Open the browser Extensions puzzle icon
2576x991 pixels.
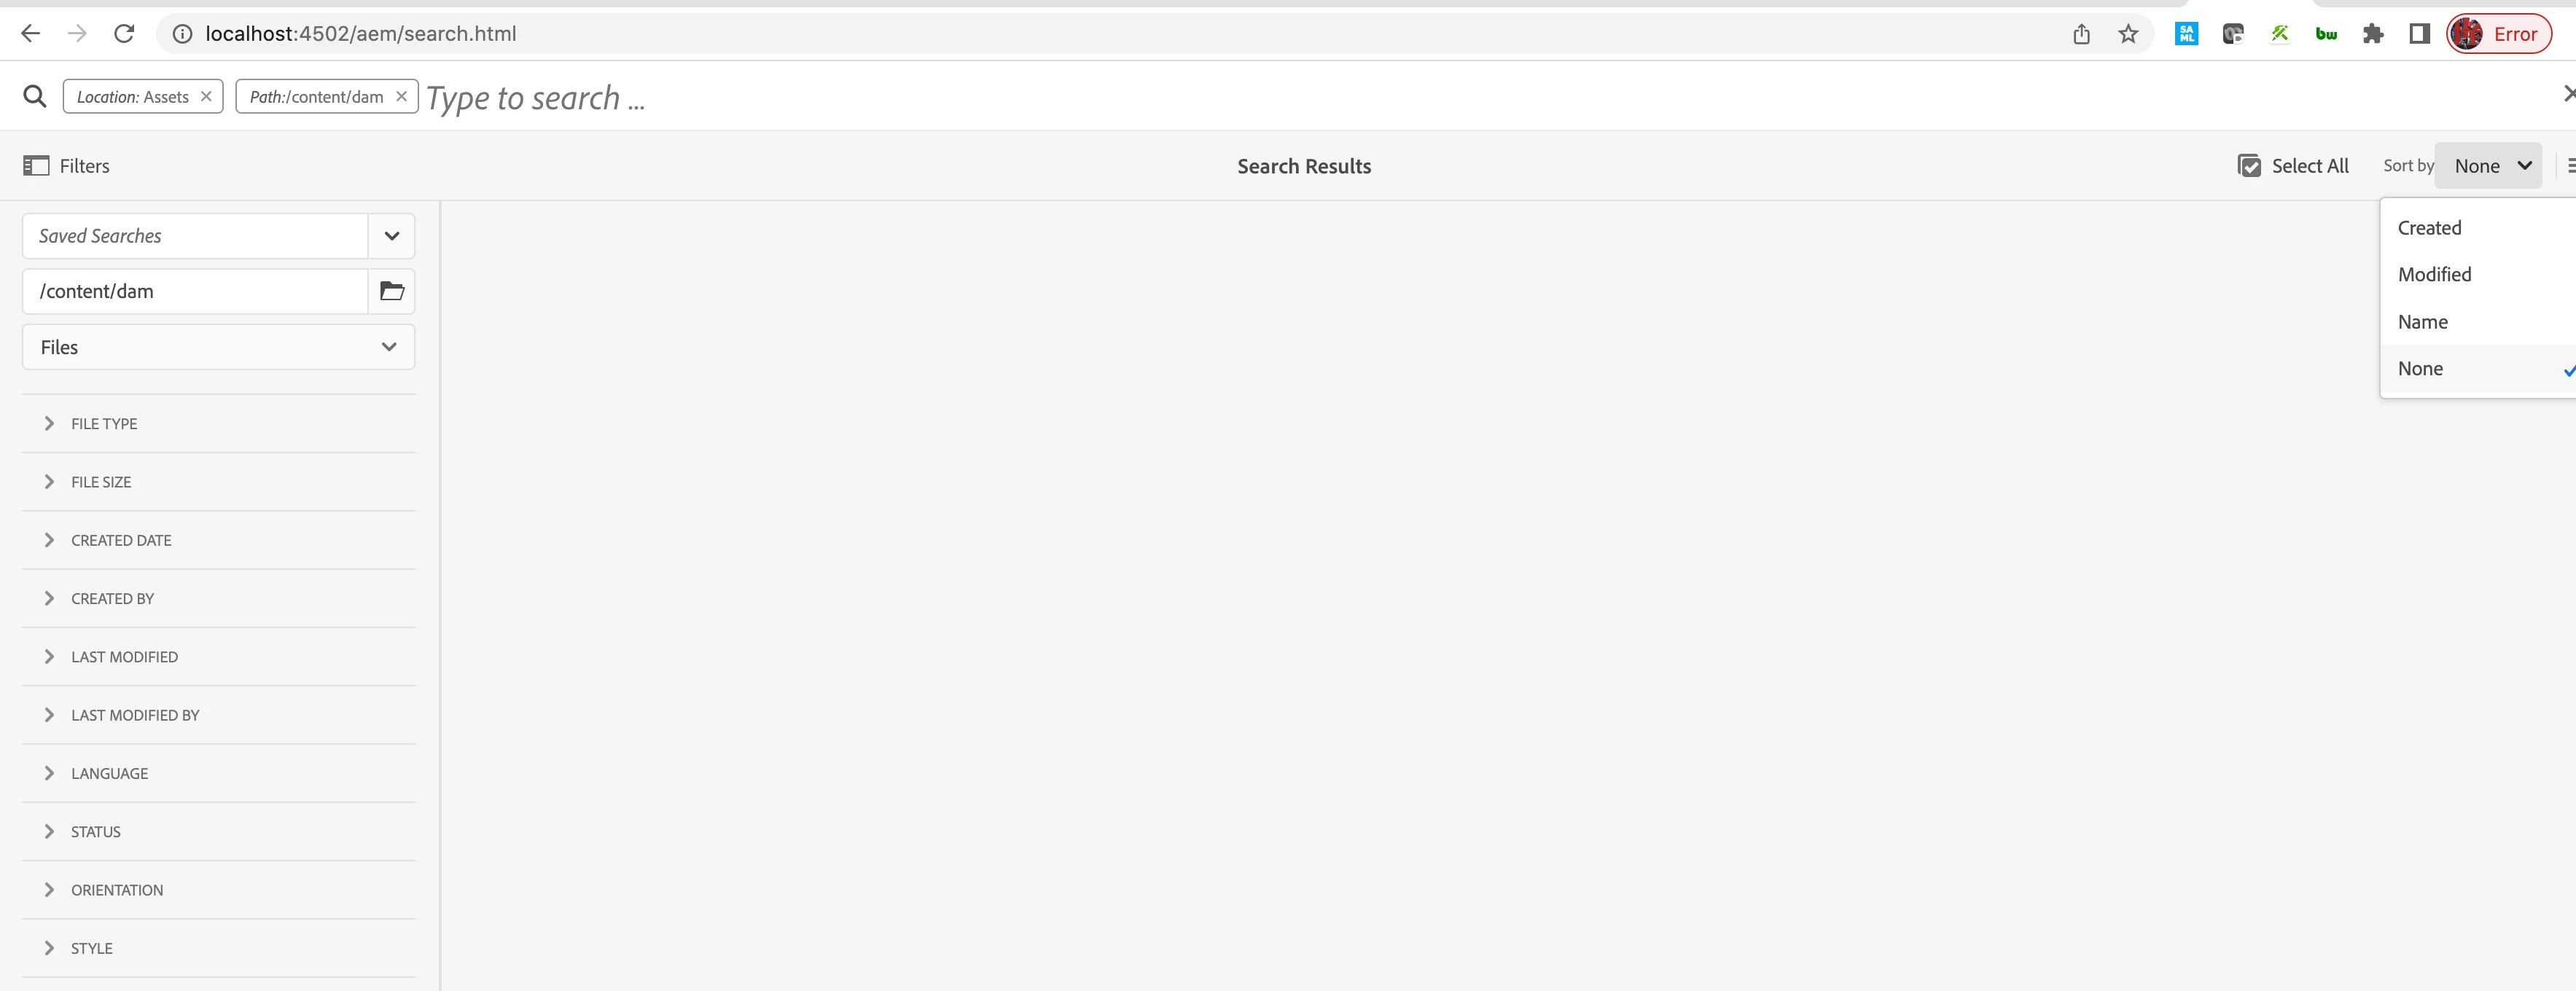pyautogui.click(x=2373, y=34)
